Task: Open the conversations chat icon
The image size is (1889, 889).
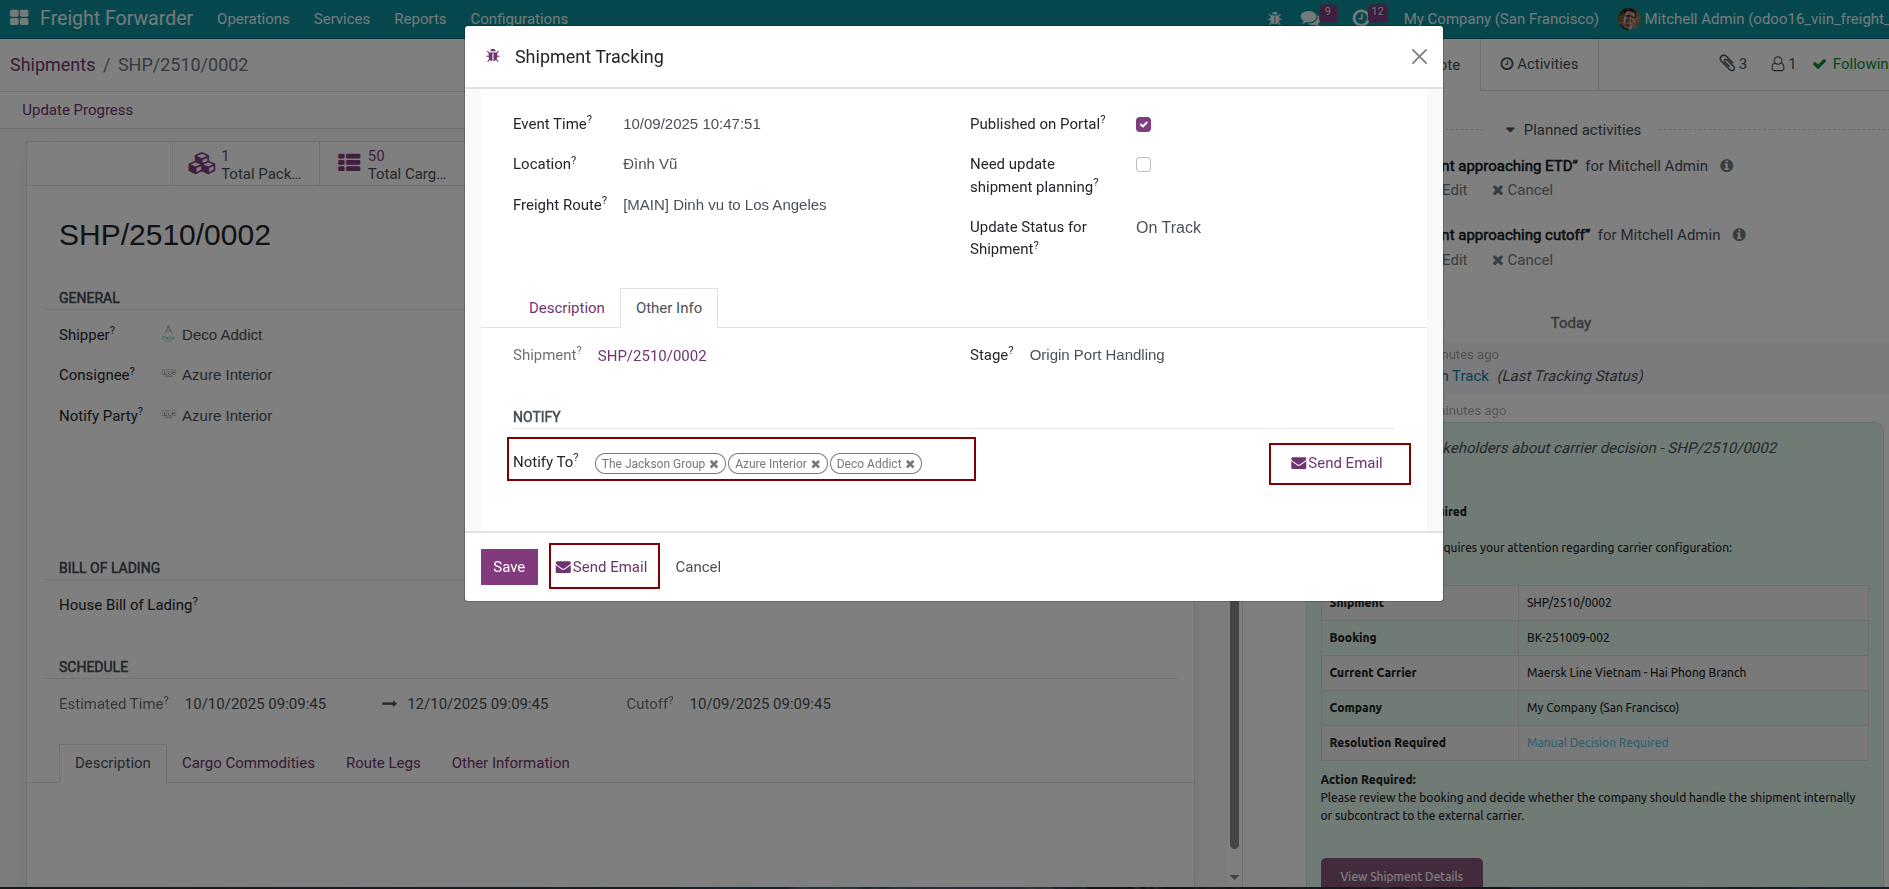Action: click(1309, 19)
